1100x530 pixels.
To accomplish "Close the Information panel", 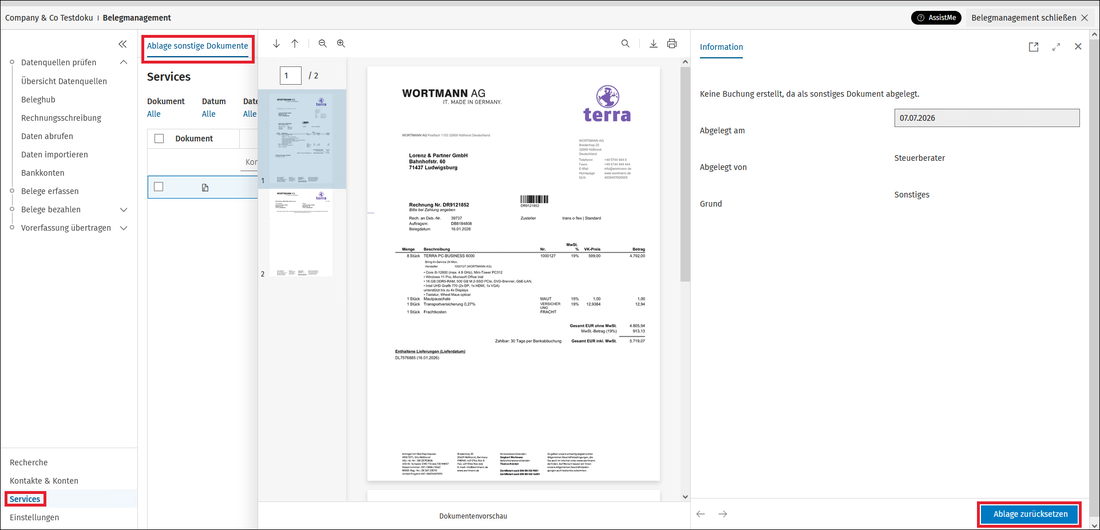I will pyautogui.click(x=1078, y=46).
